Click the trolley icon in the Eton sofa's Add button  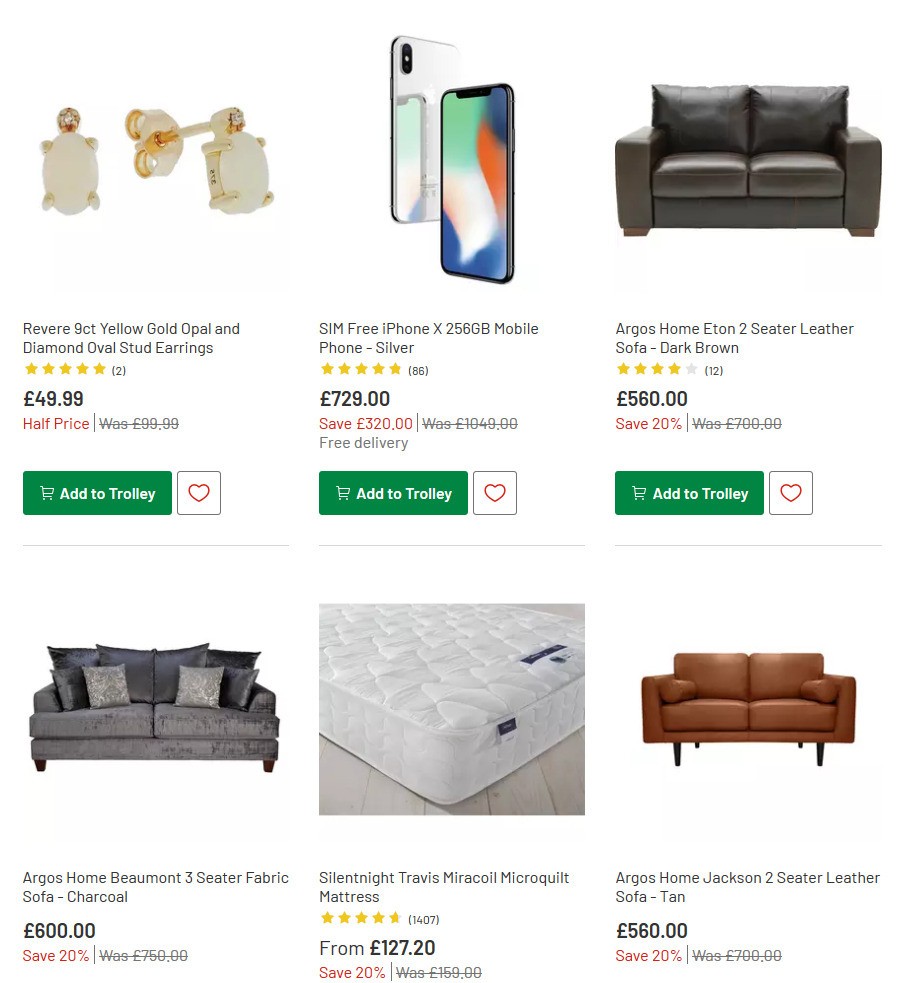pyautogui.click(x=638, y=493)
